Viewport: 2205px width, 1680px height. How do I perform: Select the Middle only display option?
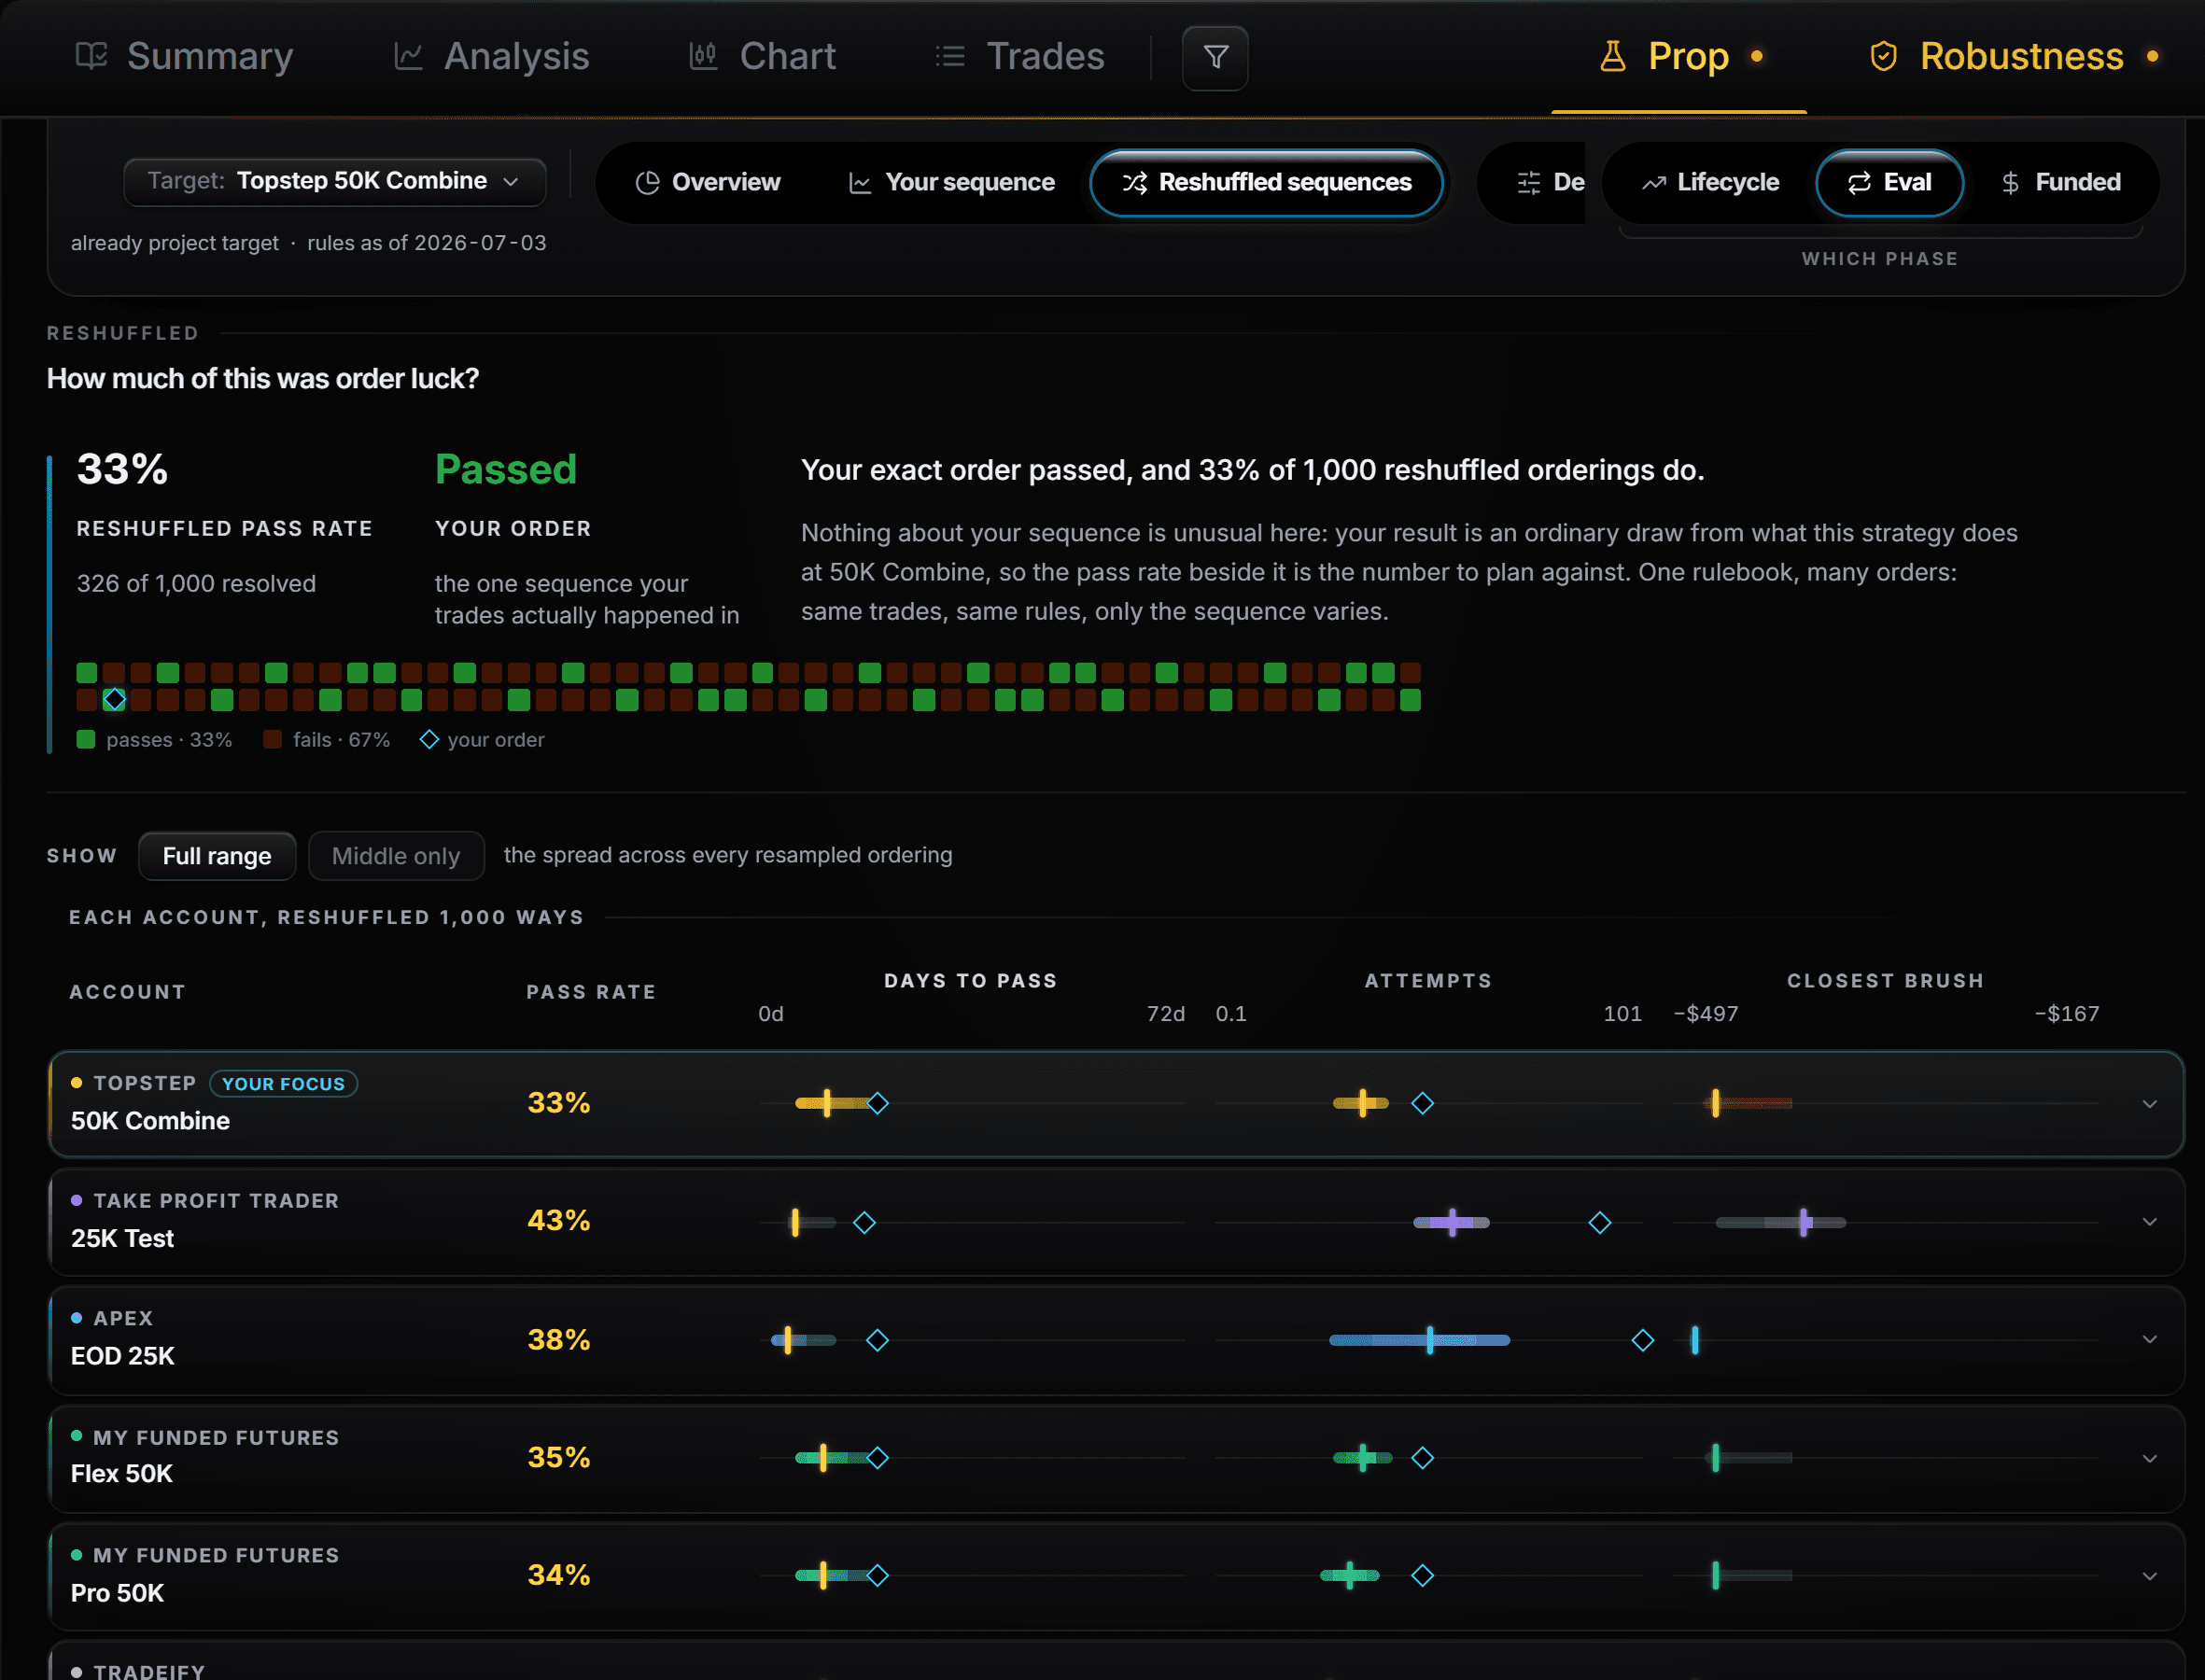click(x=396, y=856)
